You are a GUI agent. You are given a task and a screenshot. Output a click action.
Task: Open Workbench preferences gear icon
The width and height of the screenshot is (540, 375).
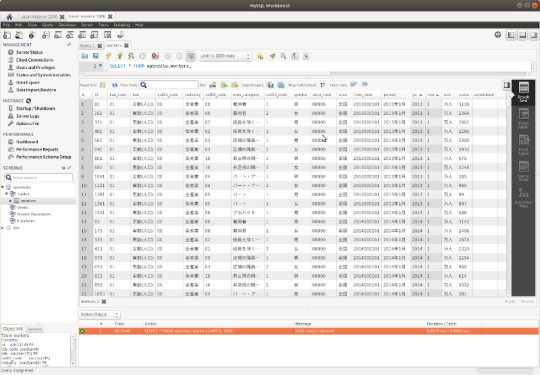point(498,34)
